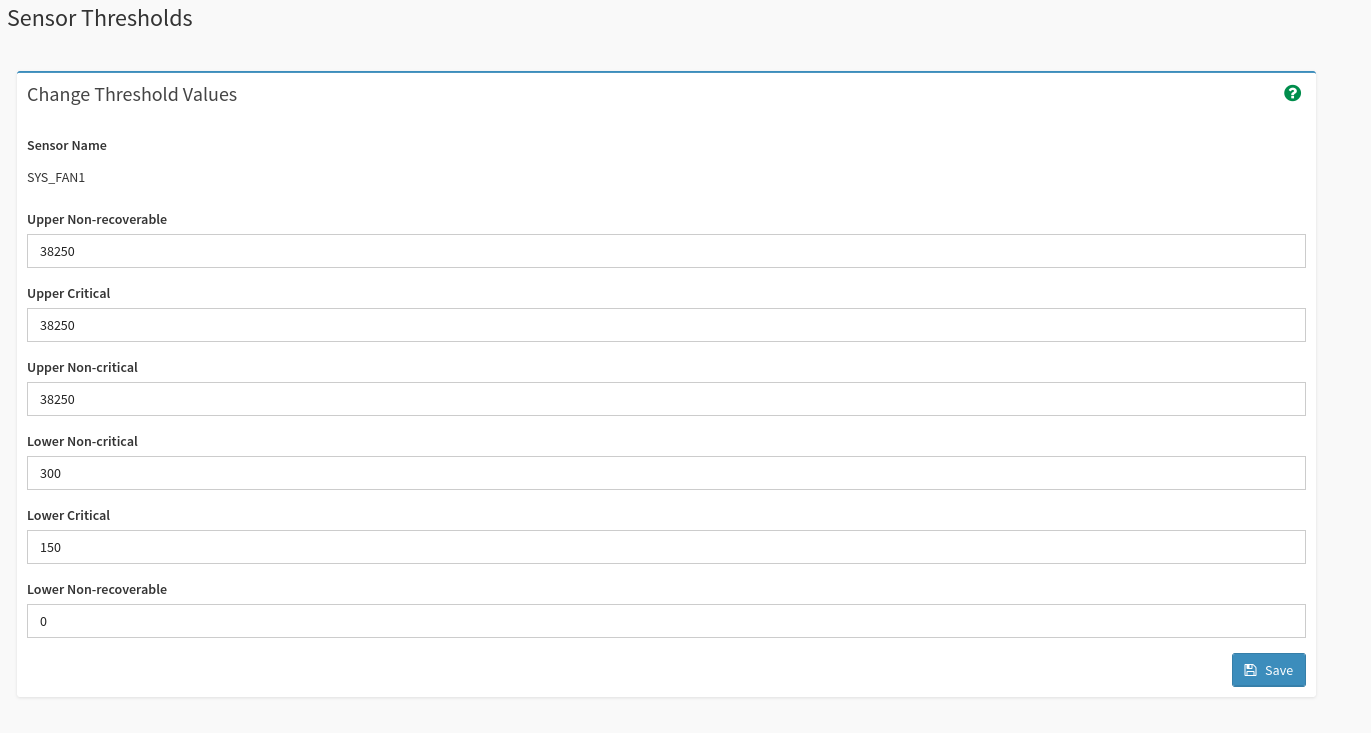Select the Upper Non-critical label text
Viewport: 1371px width, 733px height.
[83, 367]
